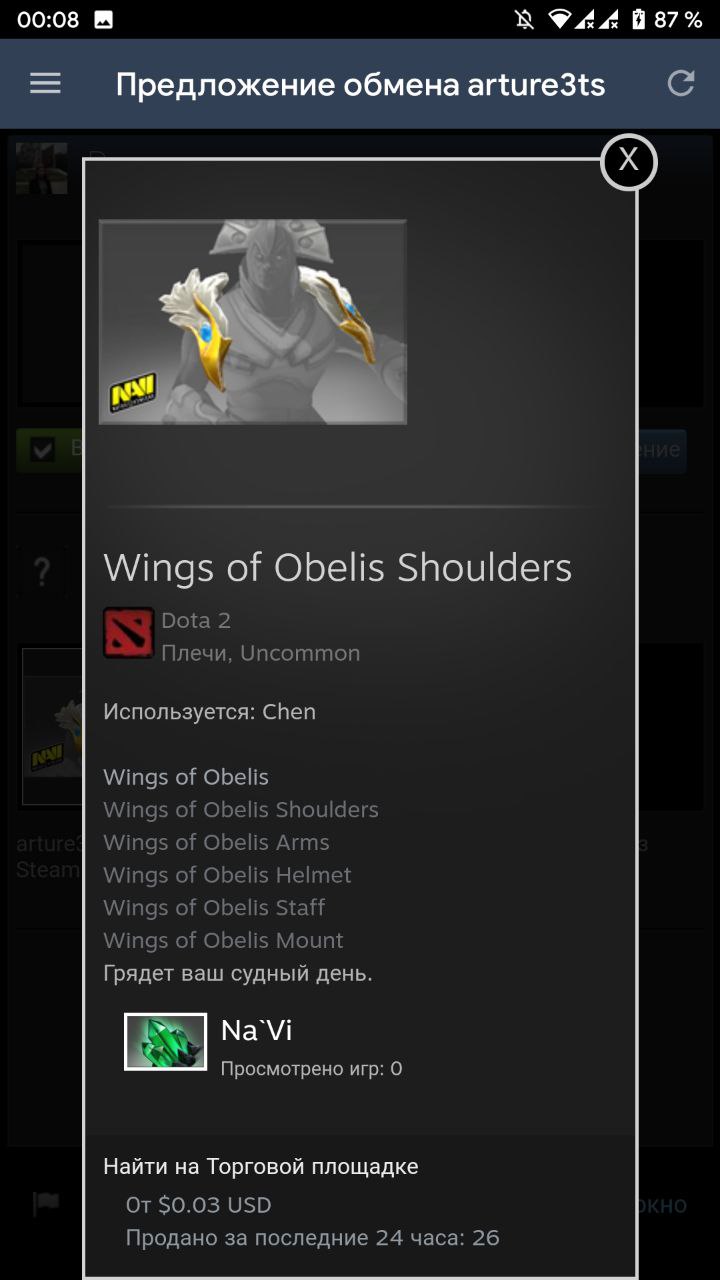Toggle the green confirmation checkbox behind popup

pyautogui.click(x=43, y=450)
